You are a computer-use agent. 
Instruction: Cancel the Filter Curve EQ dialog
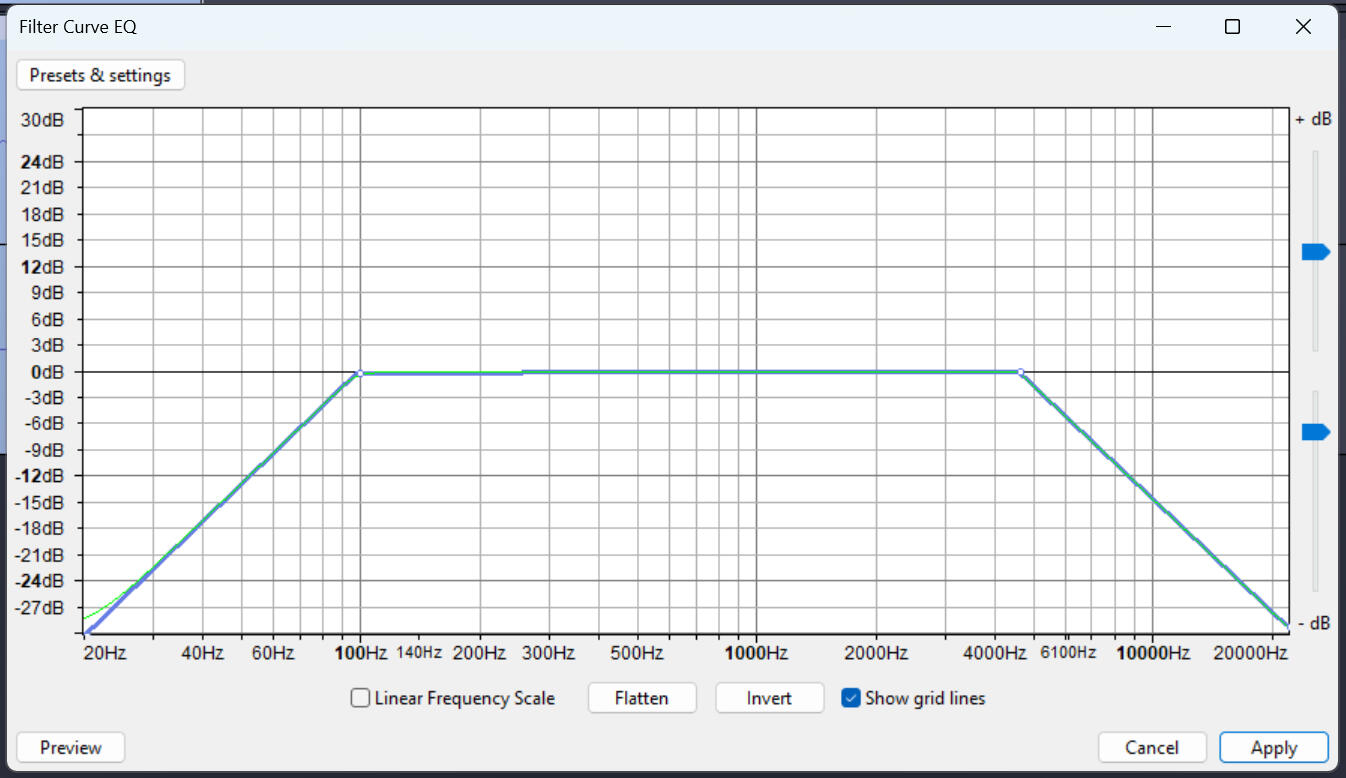coord(1152,747)
